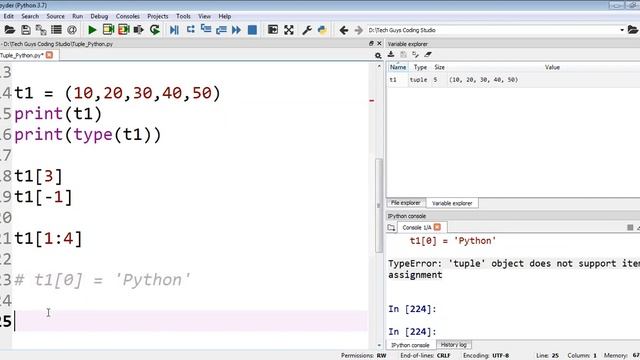This screenshot has width=640, height=360.
Task: Close the editor pane with the X
Action: (379, 43)
